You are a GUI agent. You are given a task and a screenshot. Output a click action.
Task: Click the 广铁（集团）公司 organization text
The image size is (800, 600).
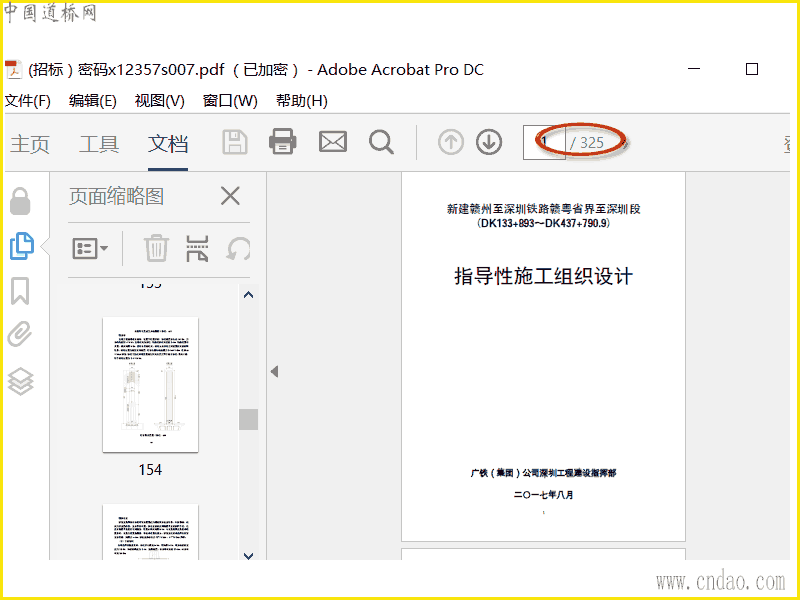543,473
